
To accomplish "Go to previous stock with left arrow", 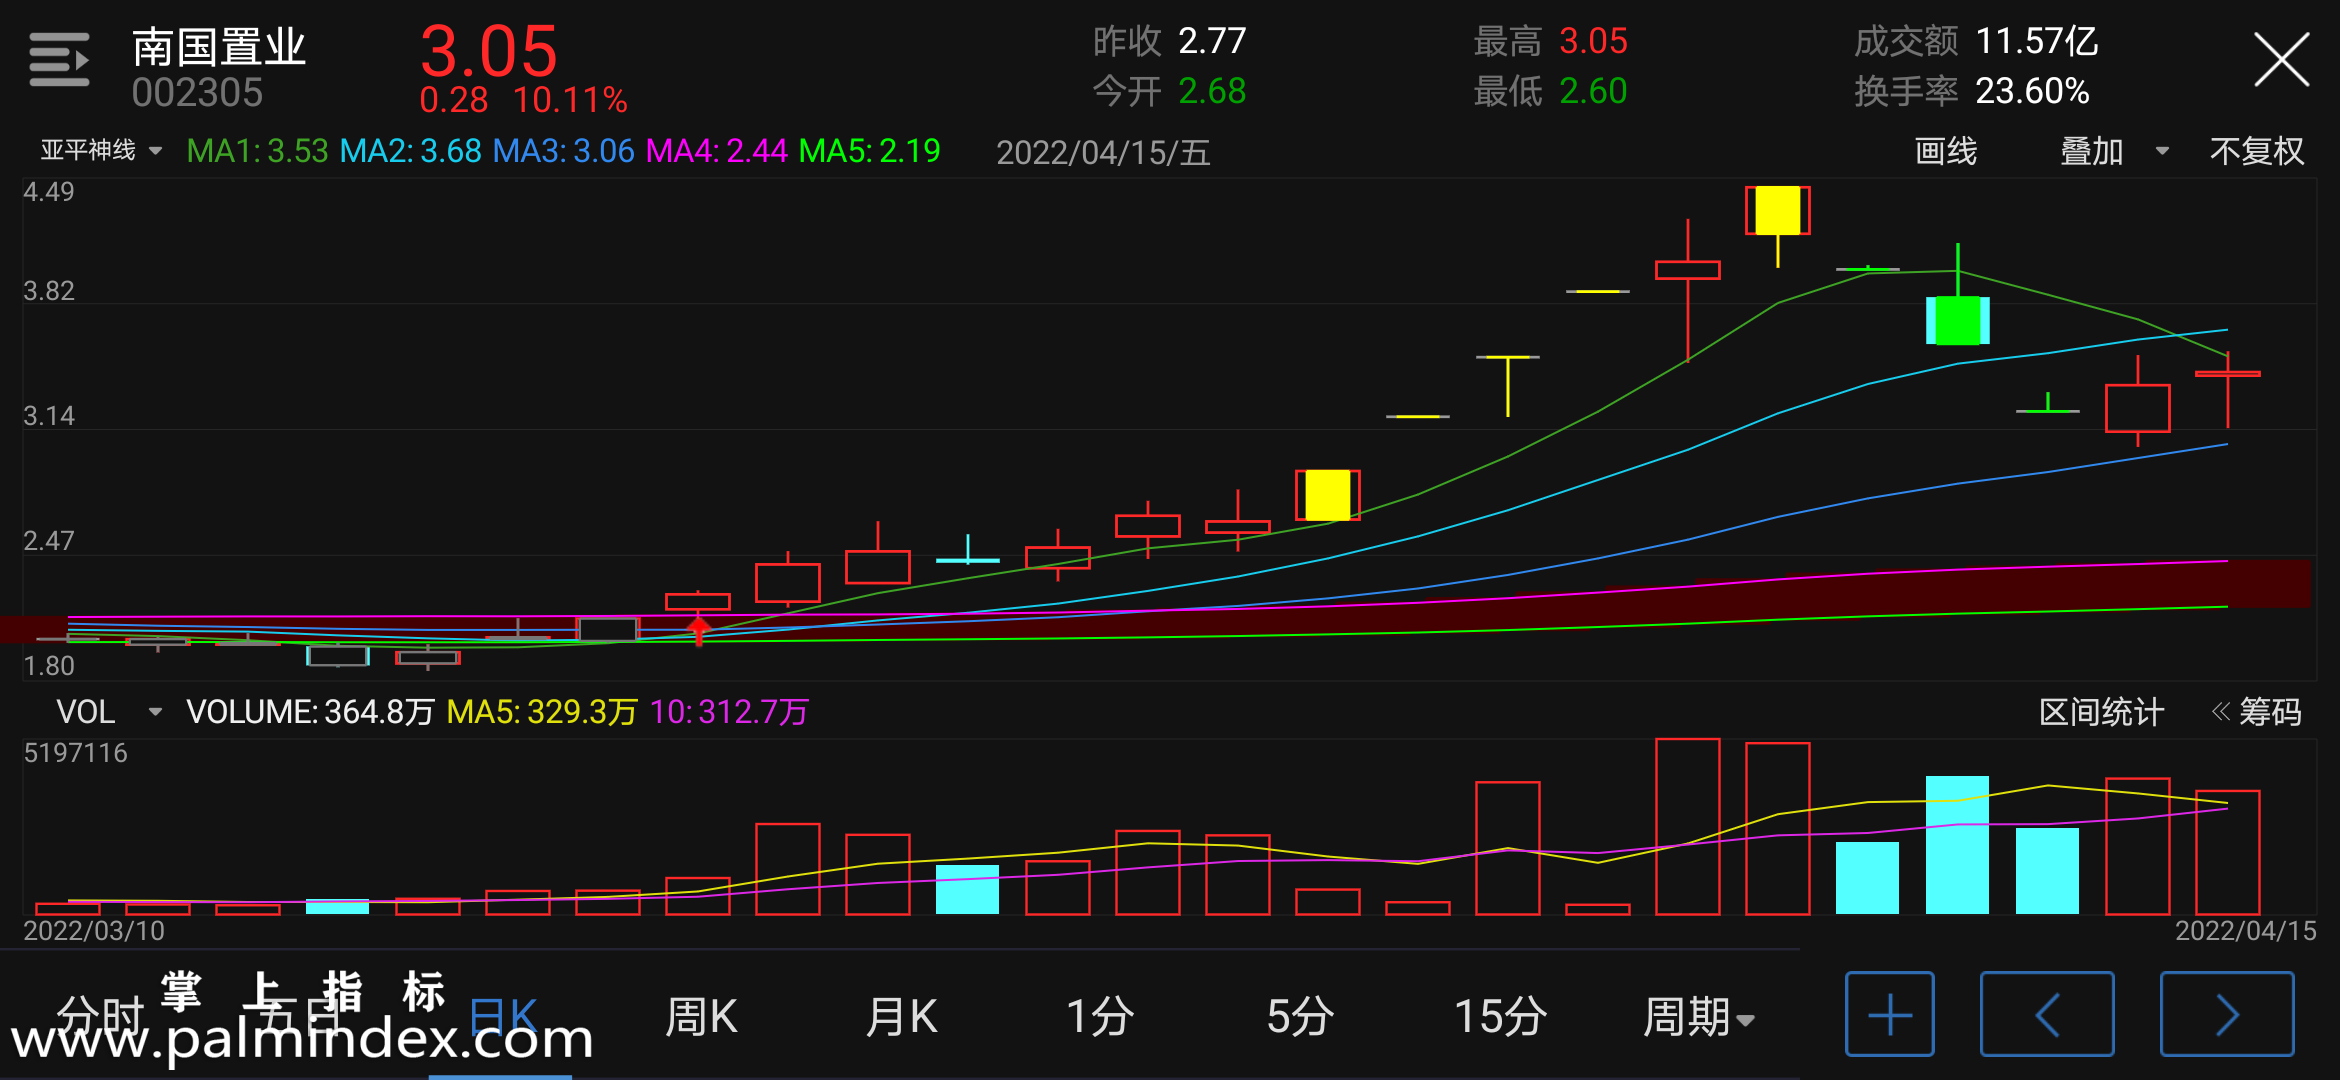I will point(2047,1014).
